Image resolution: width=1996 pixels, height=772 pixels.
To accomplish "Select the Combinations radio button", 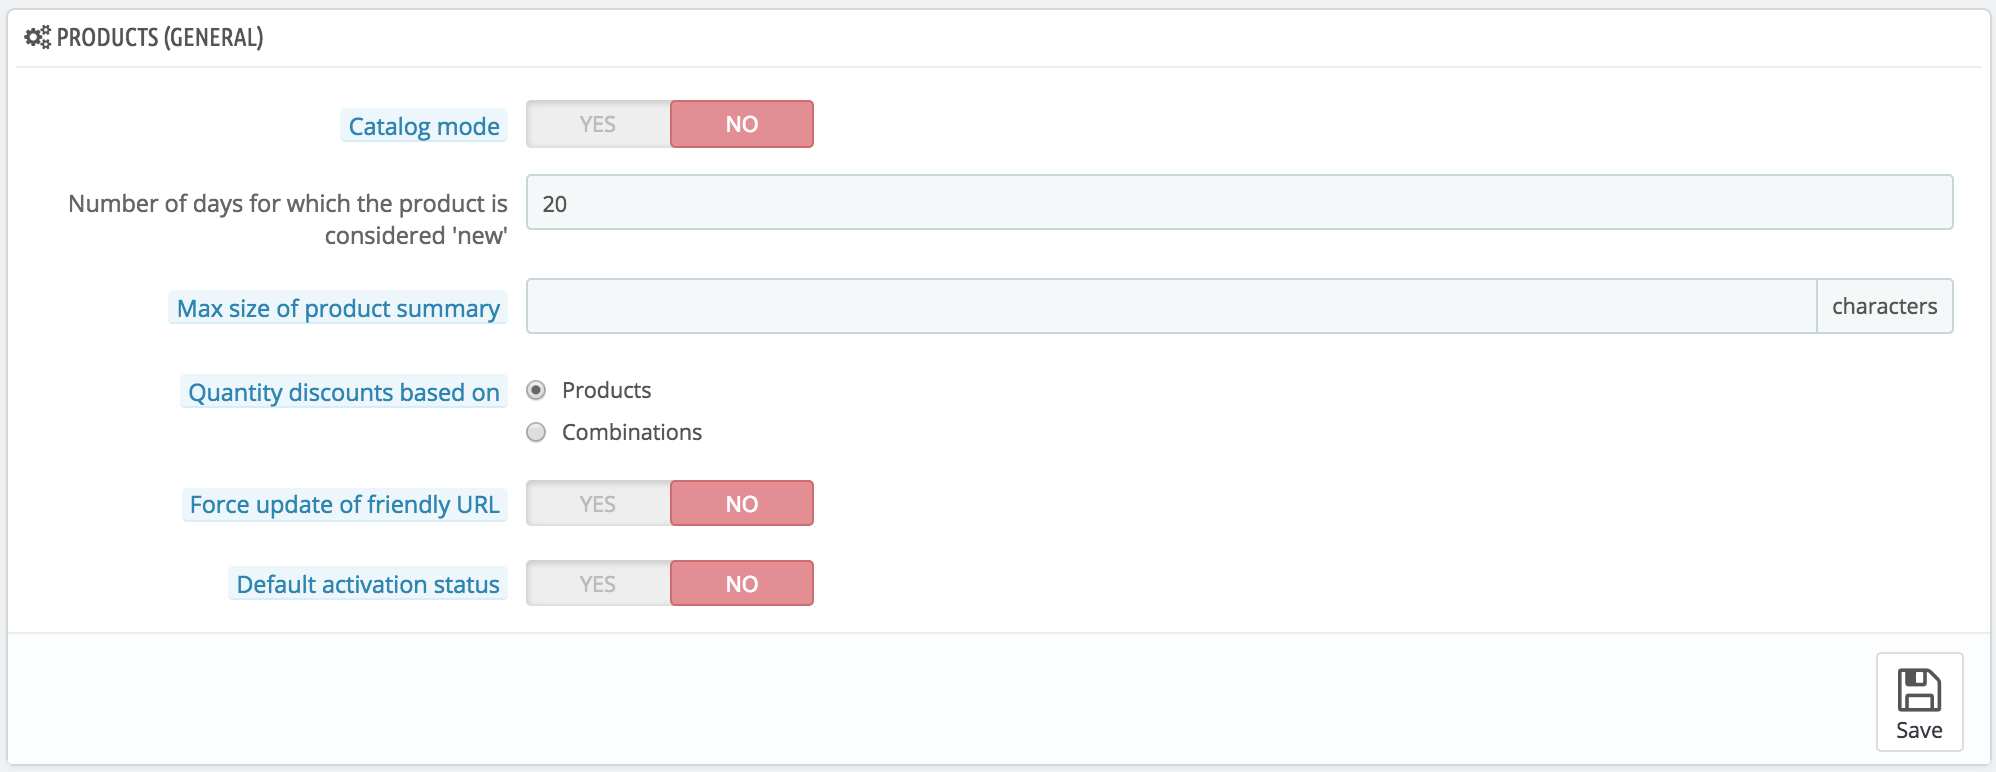I will 536,432.
